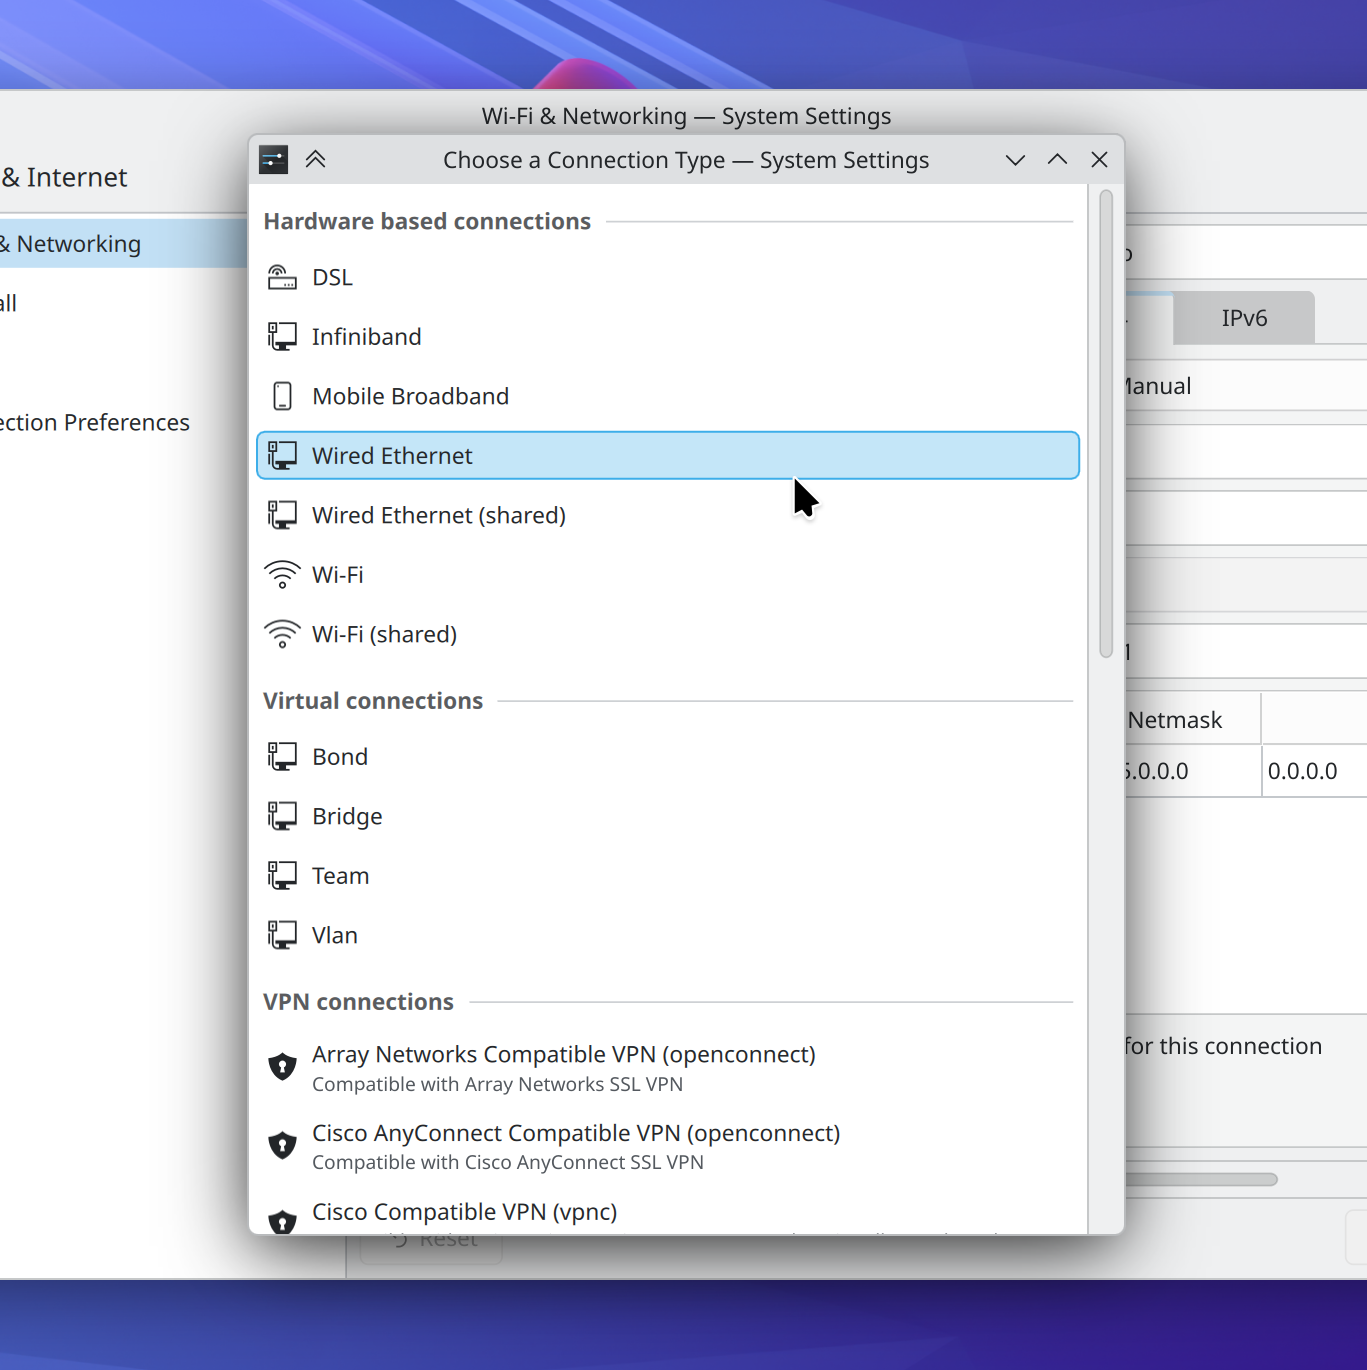The width and height of the screenshot is (1367, 1370).
Task: Click the Array Networks VPN shield icon
Action: [282, 1067]
